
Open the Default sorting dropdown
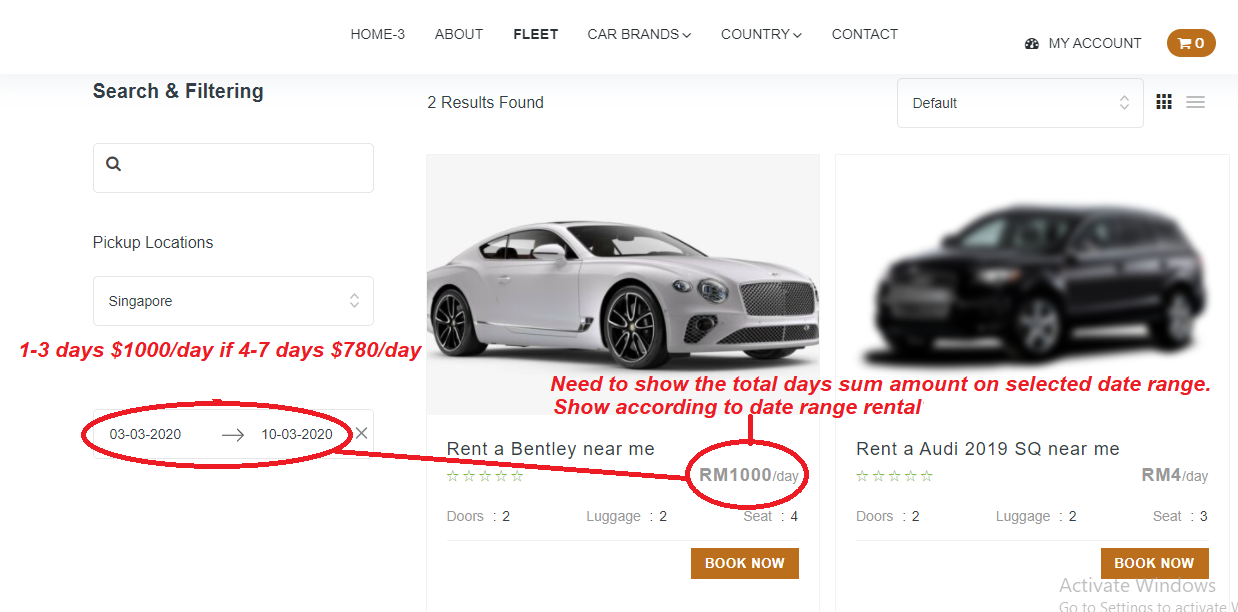1020,103
